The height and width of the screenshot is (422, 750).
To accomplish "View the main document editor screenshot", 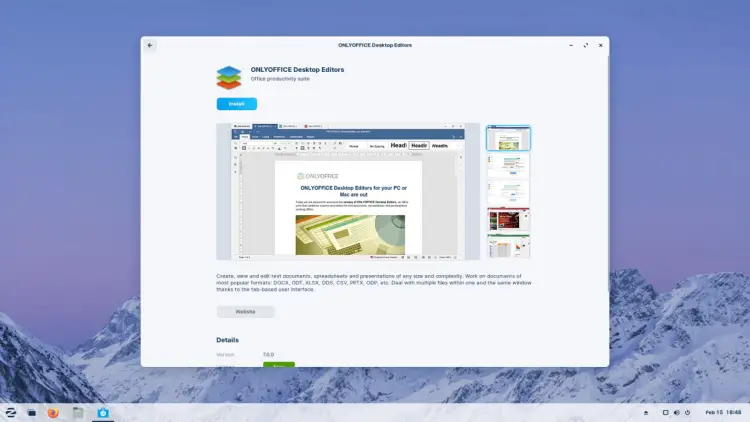I will click(348, 191).
